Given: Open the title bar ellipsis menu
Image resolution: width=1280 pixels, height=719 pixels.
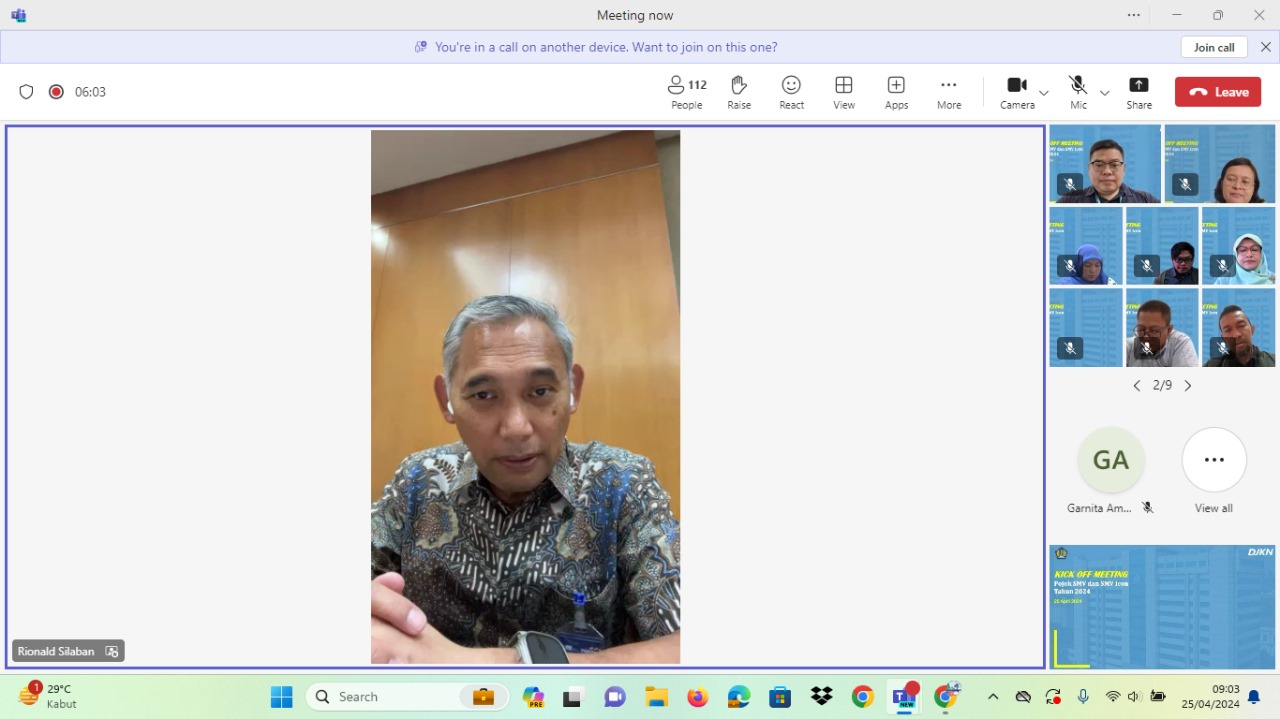Looking at the screenshot, I should click(x=1133, y=15).
